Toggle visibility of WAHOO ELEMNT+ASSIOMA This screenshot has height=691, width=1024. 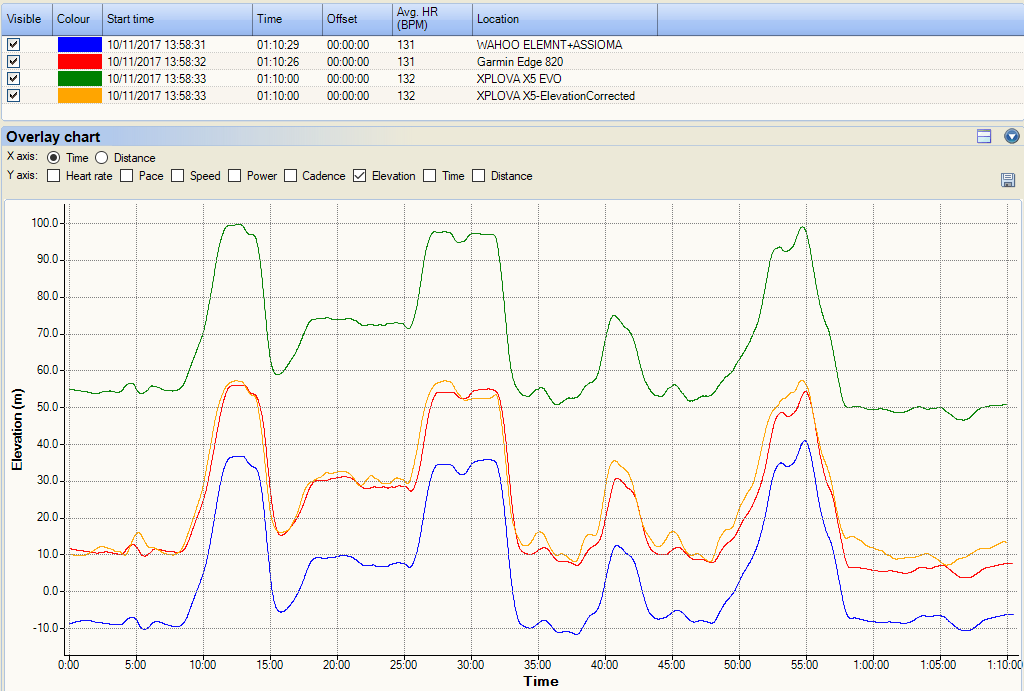tap(13, 44)
